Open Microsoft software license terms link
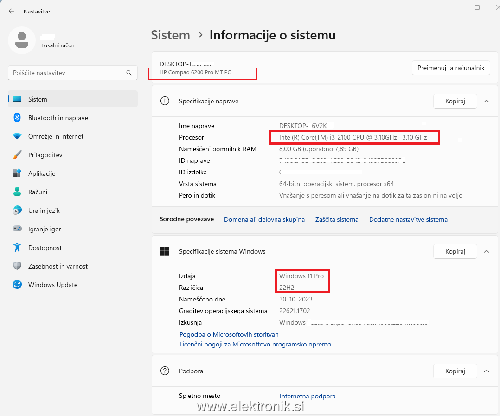Viewport: 500px width, 416px height. pyautogui.click(x=255, y=344)
